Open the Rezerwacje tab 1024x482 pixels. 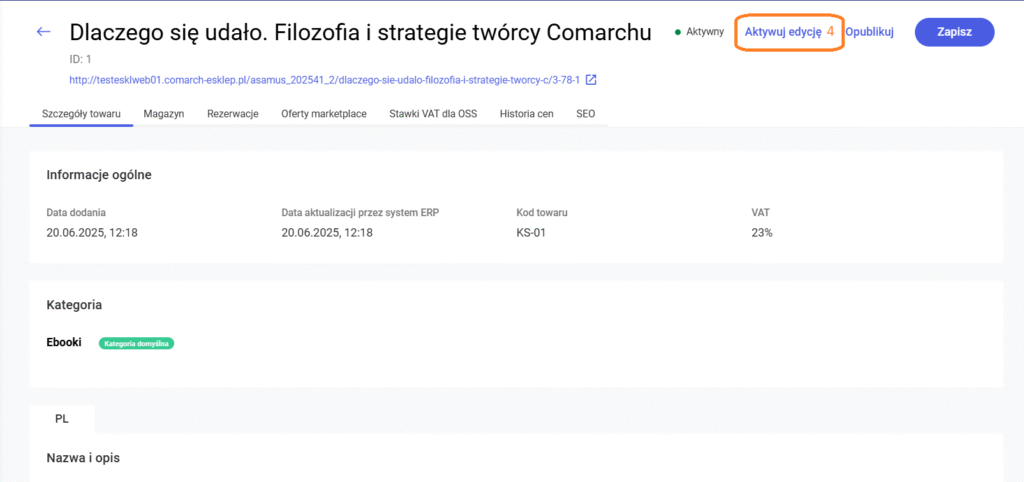pyautogui.click(x=232, y=114)
